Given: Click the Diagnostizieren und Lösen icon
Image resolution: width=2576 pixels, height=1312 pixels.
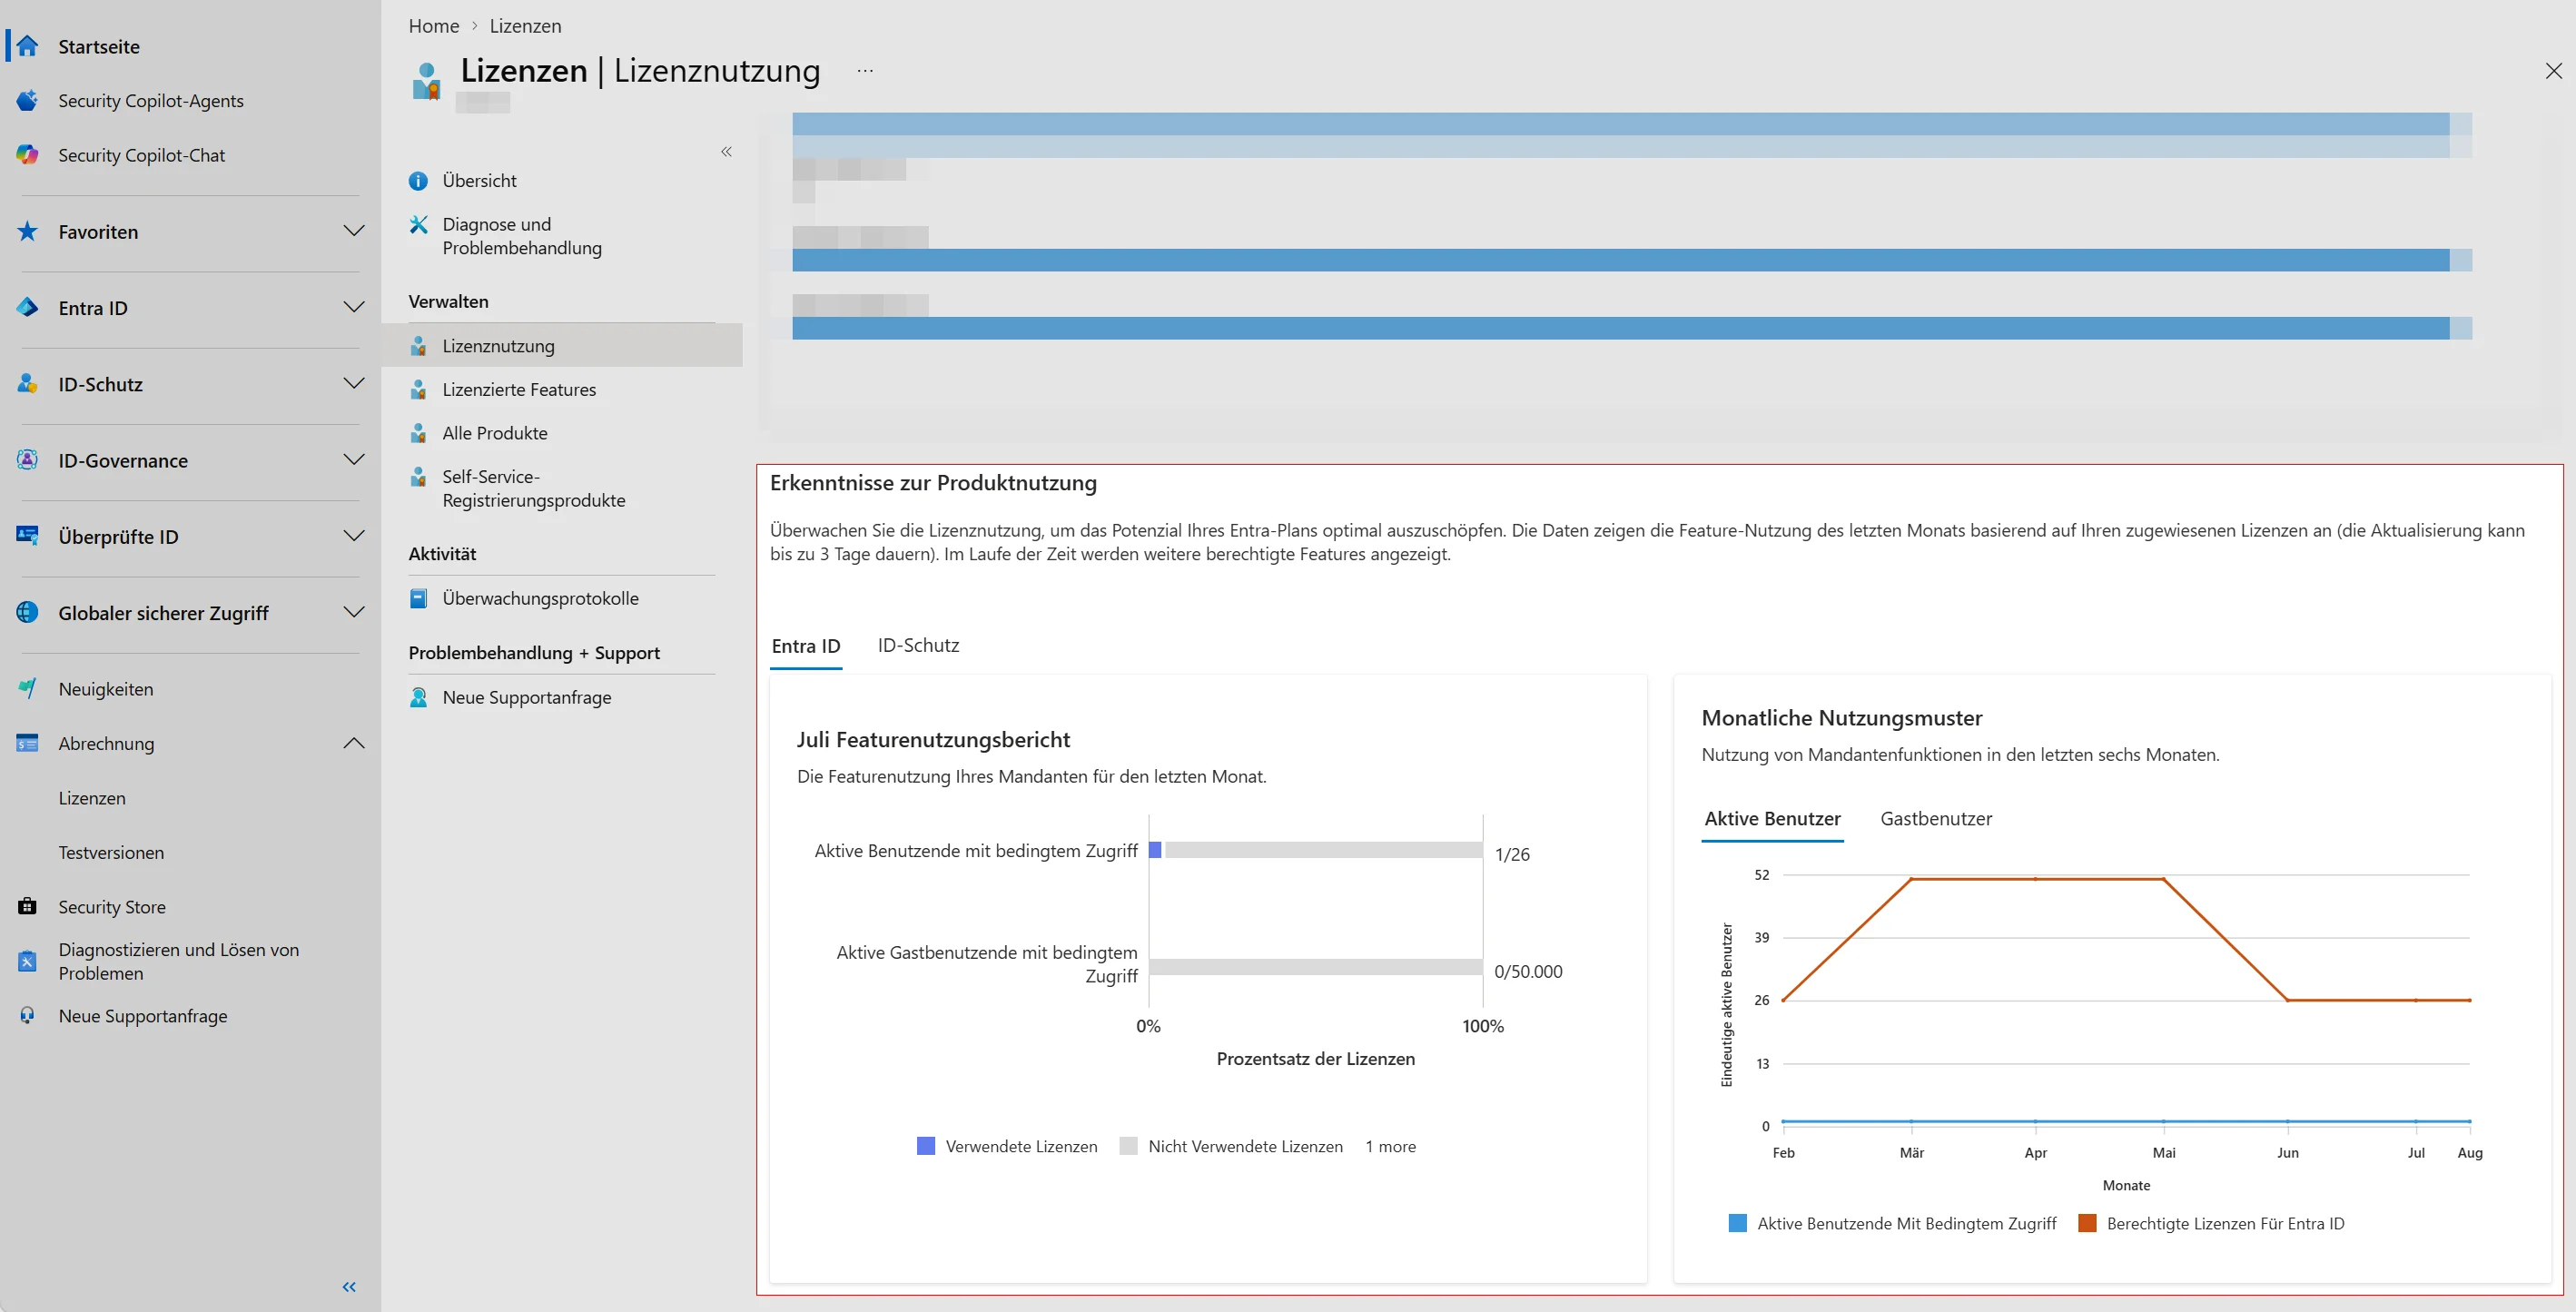Looking at the screenshot, I should coord(27,961).
